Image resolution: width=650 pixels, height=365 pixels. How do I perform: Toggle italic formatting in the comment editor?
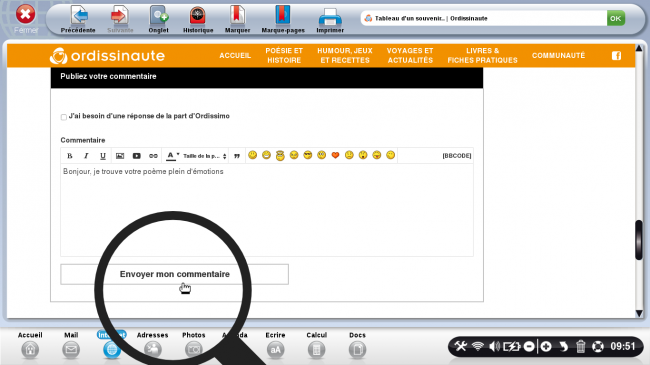coord(86,156)
